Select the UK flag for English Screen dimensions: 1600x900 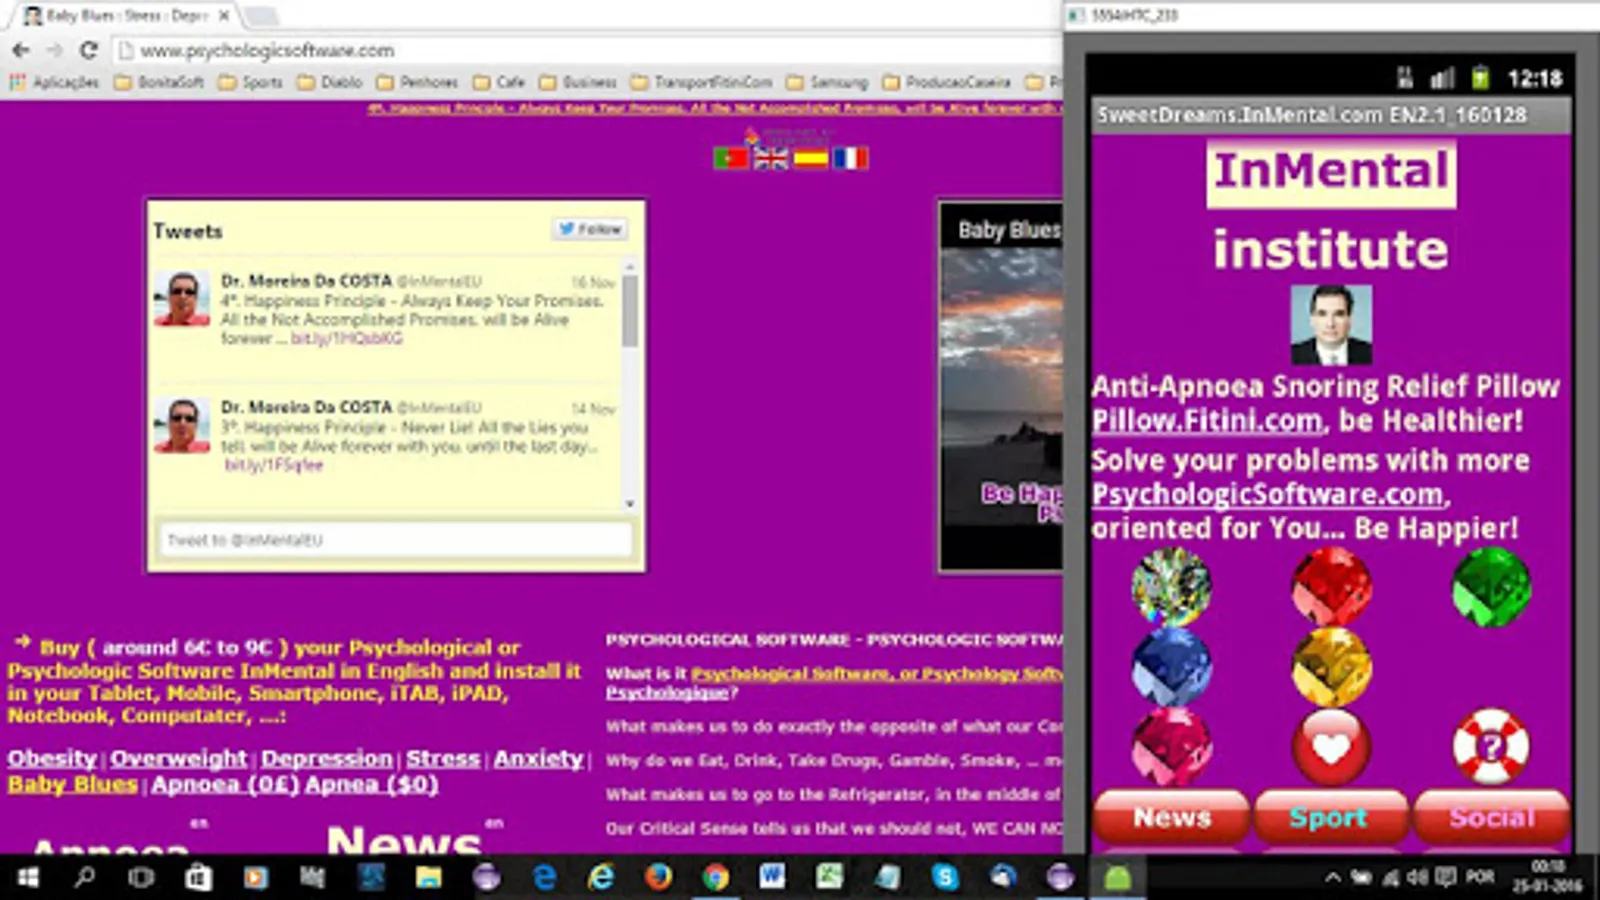771,158
